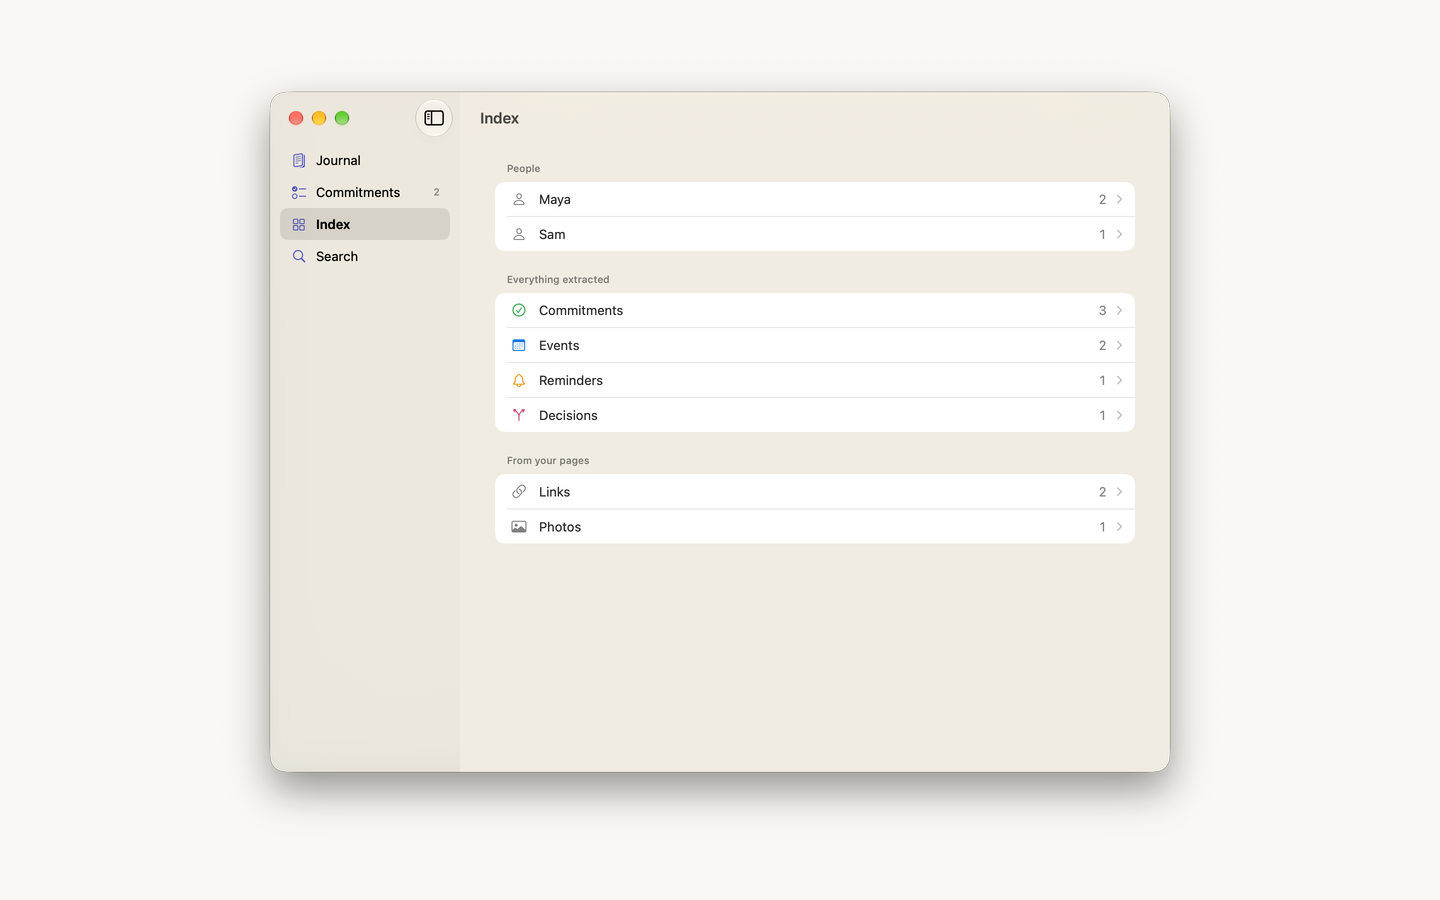Open the Decisions list entry
1440x900 pixels.
[815, 415]
